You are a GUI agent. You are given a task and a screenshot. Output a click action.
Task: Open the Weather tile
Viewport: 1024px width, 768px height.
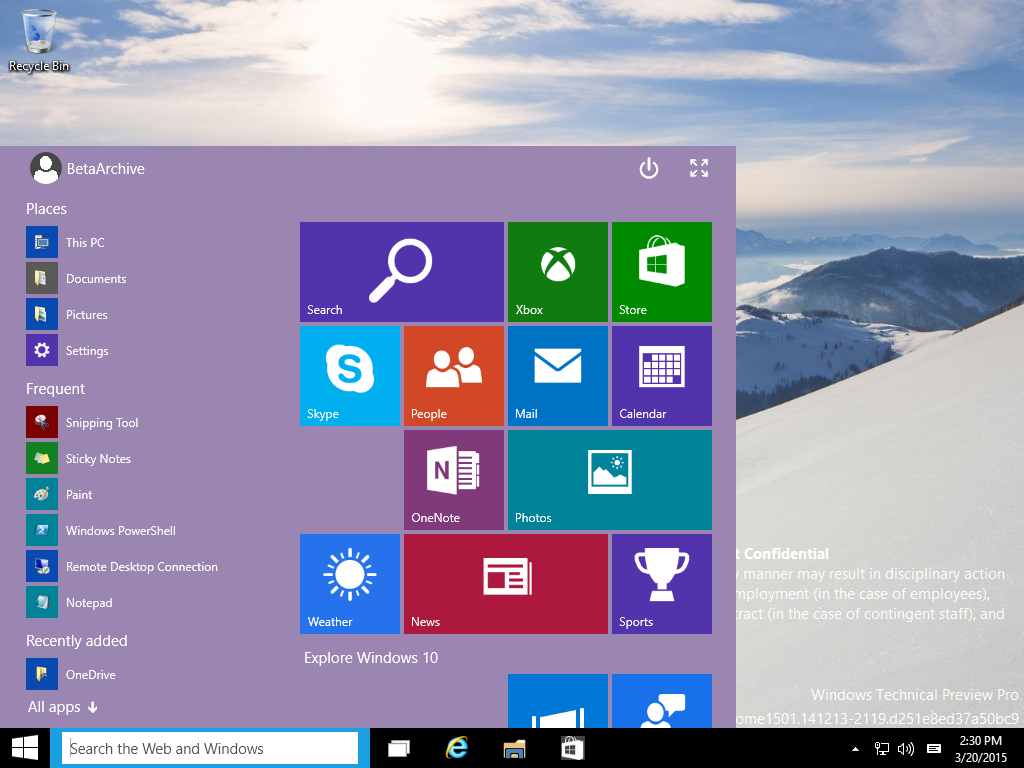(x=349, y=583)
